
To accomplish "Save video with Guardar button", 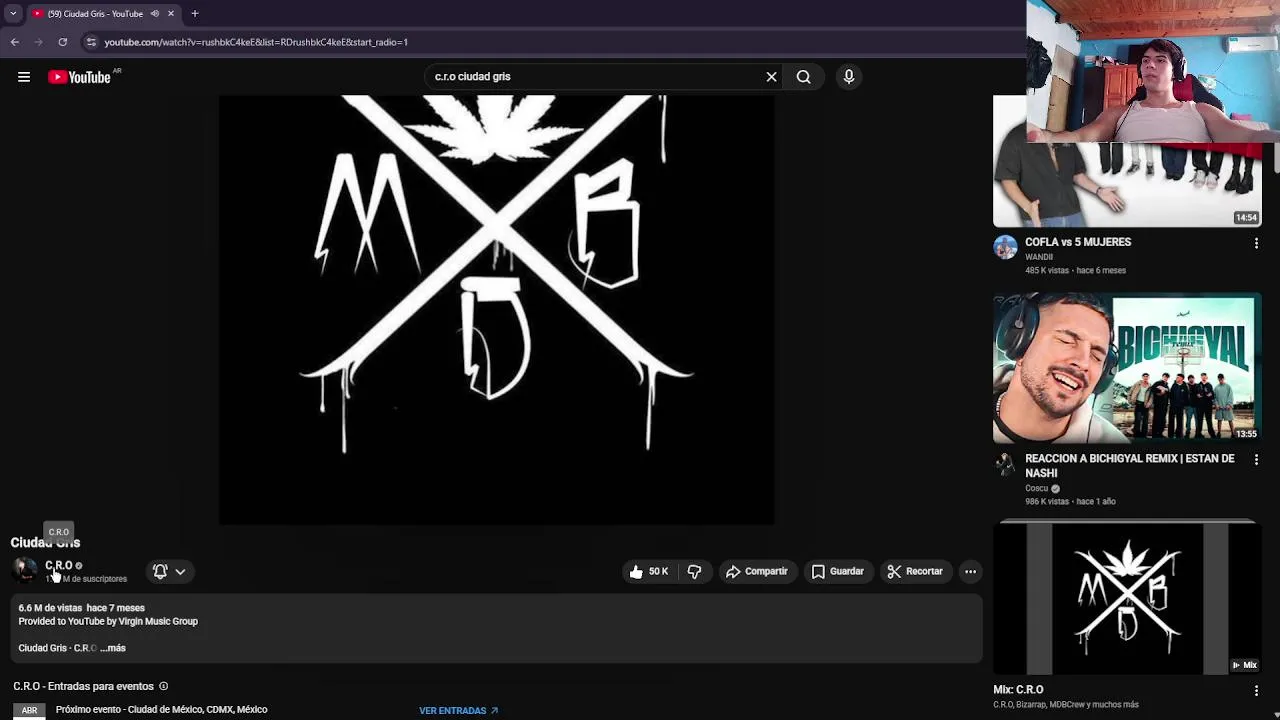I will [x=838, y=571].
